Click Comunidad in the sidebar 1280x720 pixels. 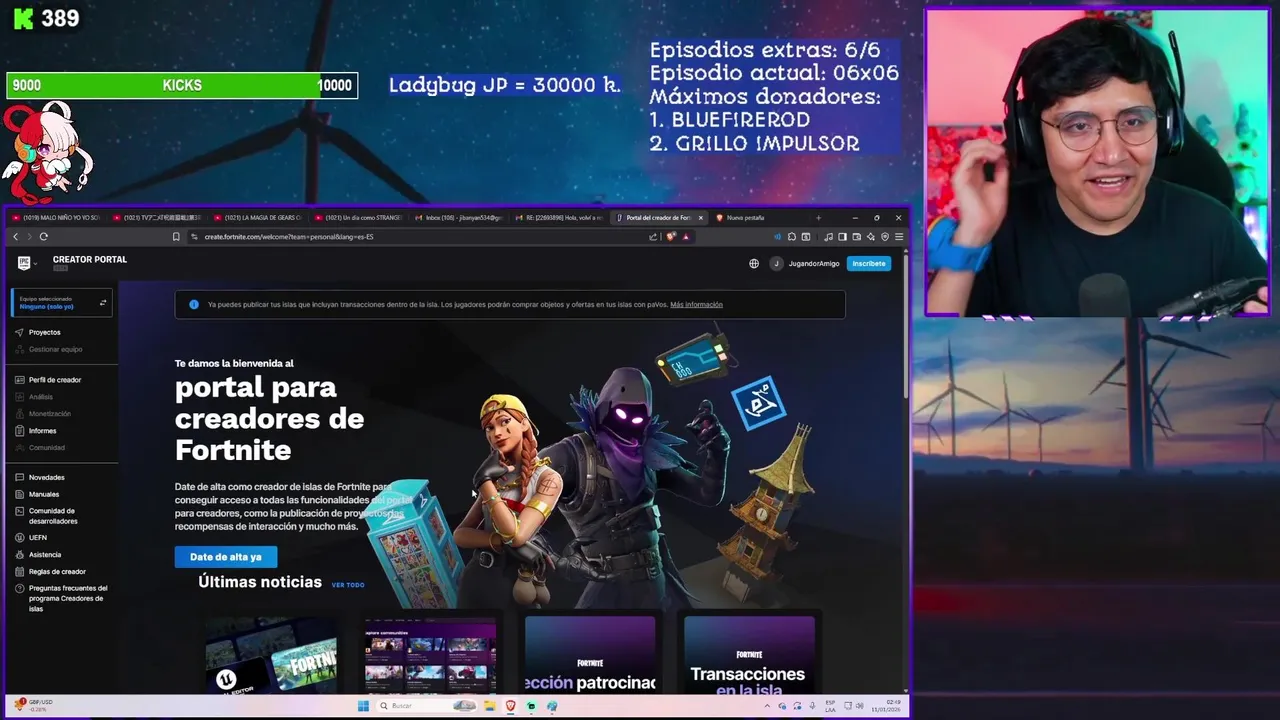pos(47,448)
